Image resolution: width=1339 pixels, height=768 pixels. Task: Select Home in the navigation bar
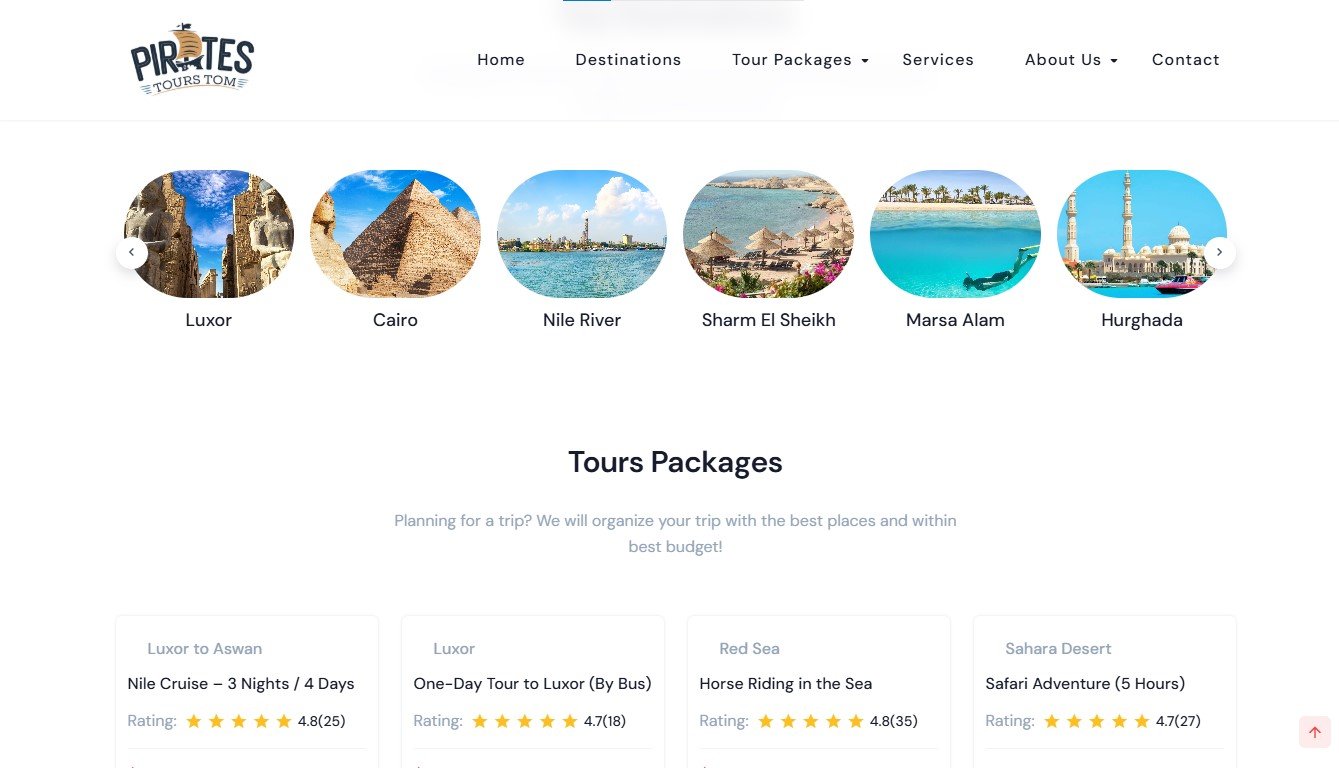[x=500, y=59]
